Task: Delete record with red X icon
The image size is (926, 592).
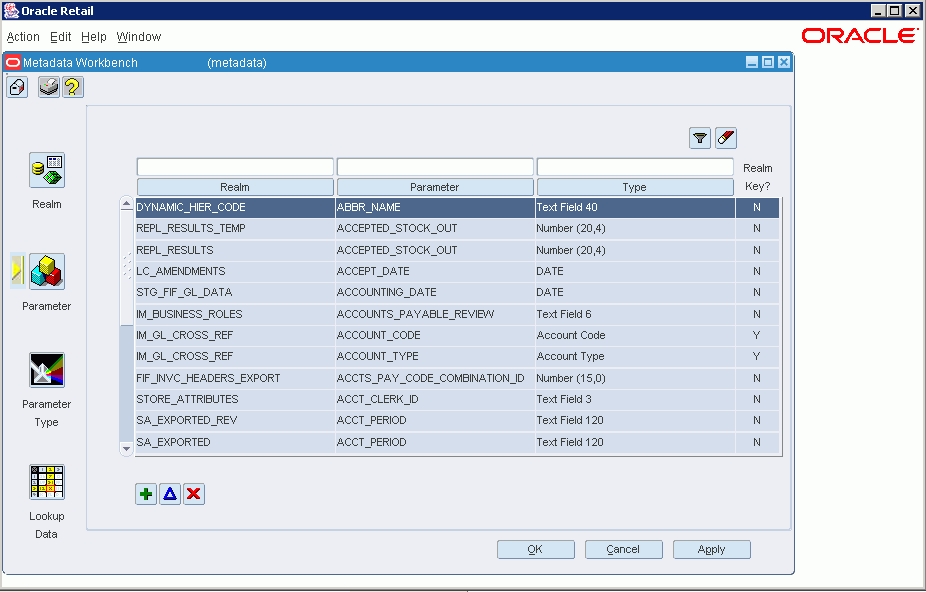Action: (x=194, y=494)
